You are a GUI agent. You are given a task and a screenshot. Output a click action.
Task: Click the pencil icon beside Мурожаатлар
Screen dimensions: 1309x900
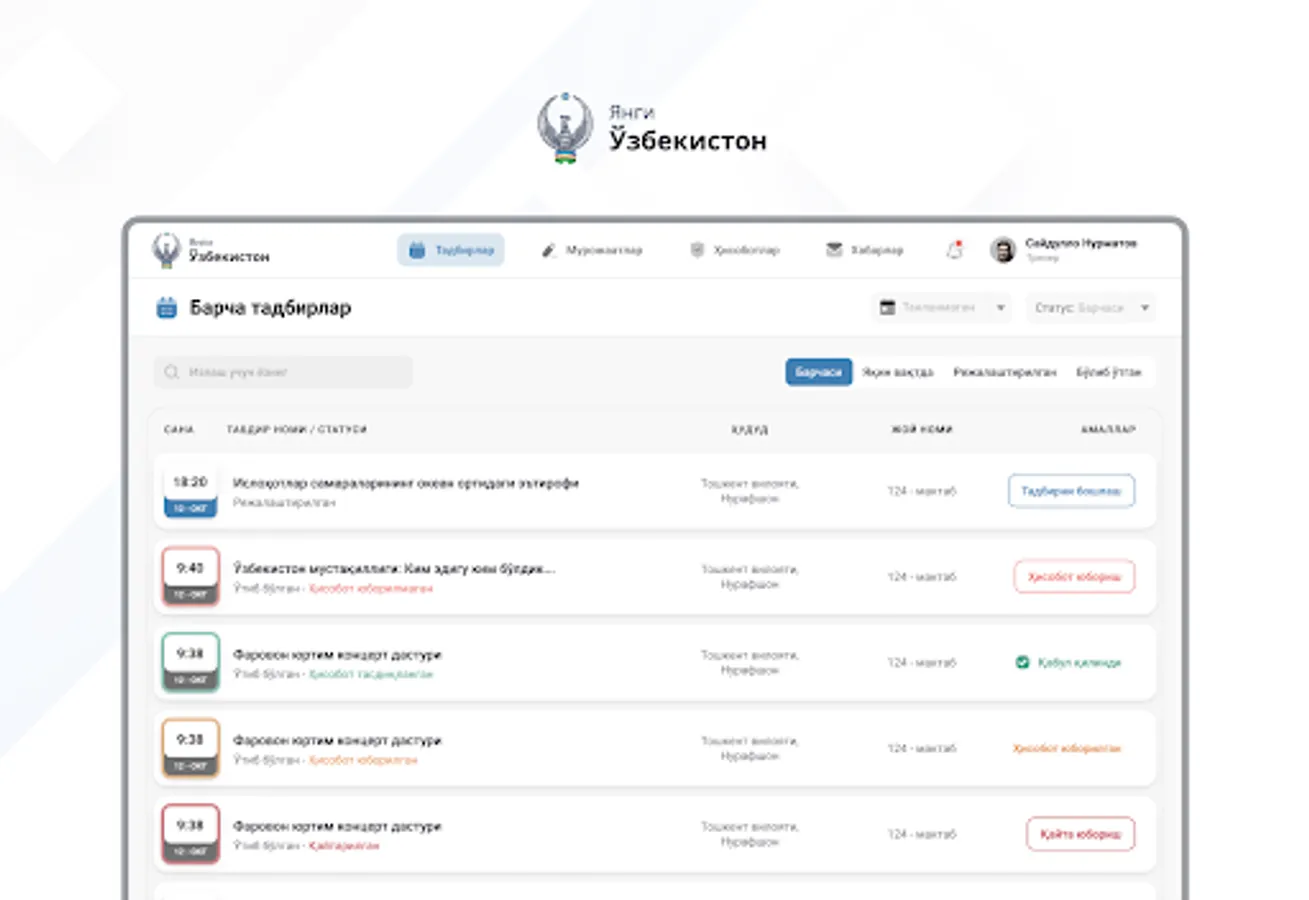point(548,250)
